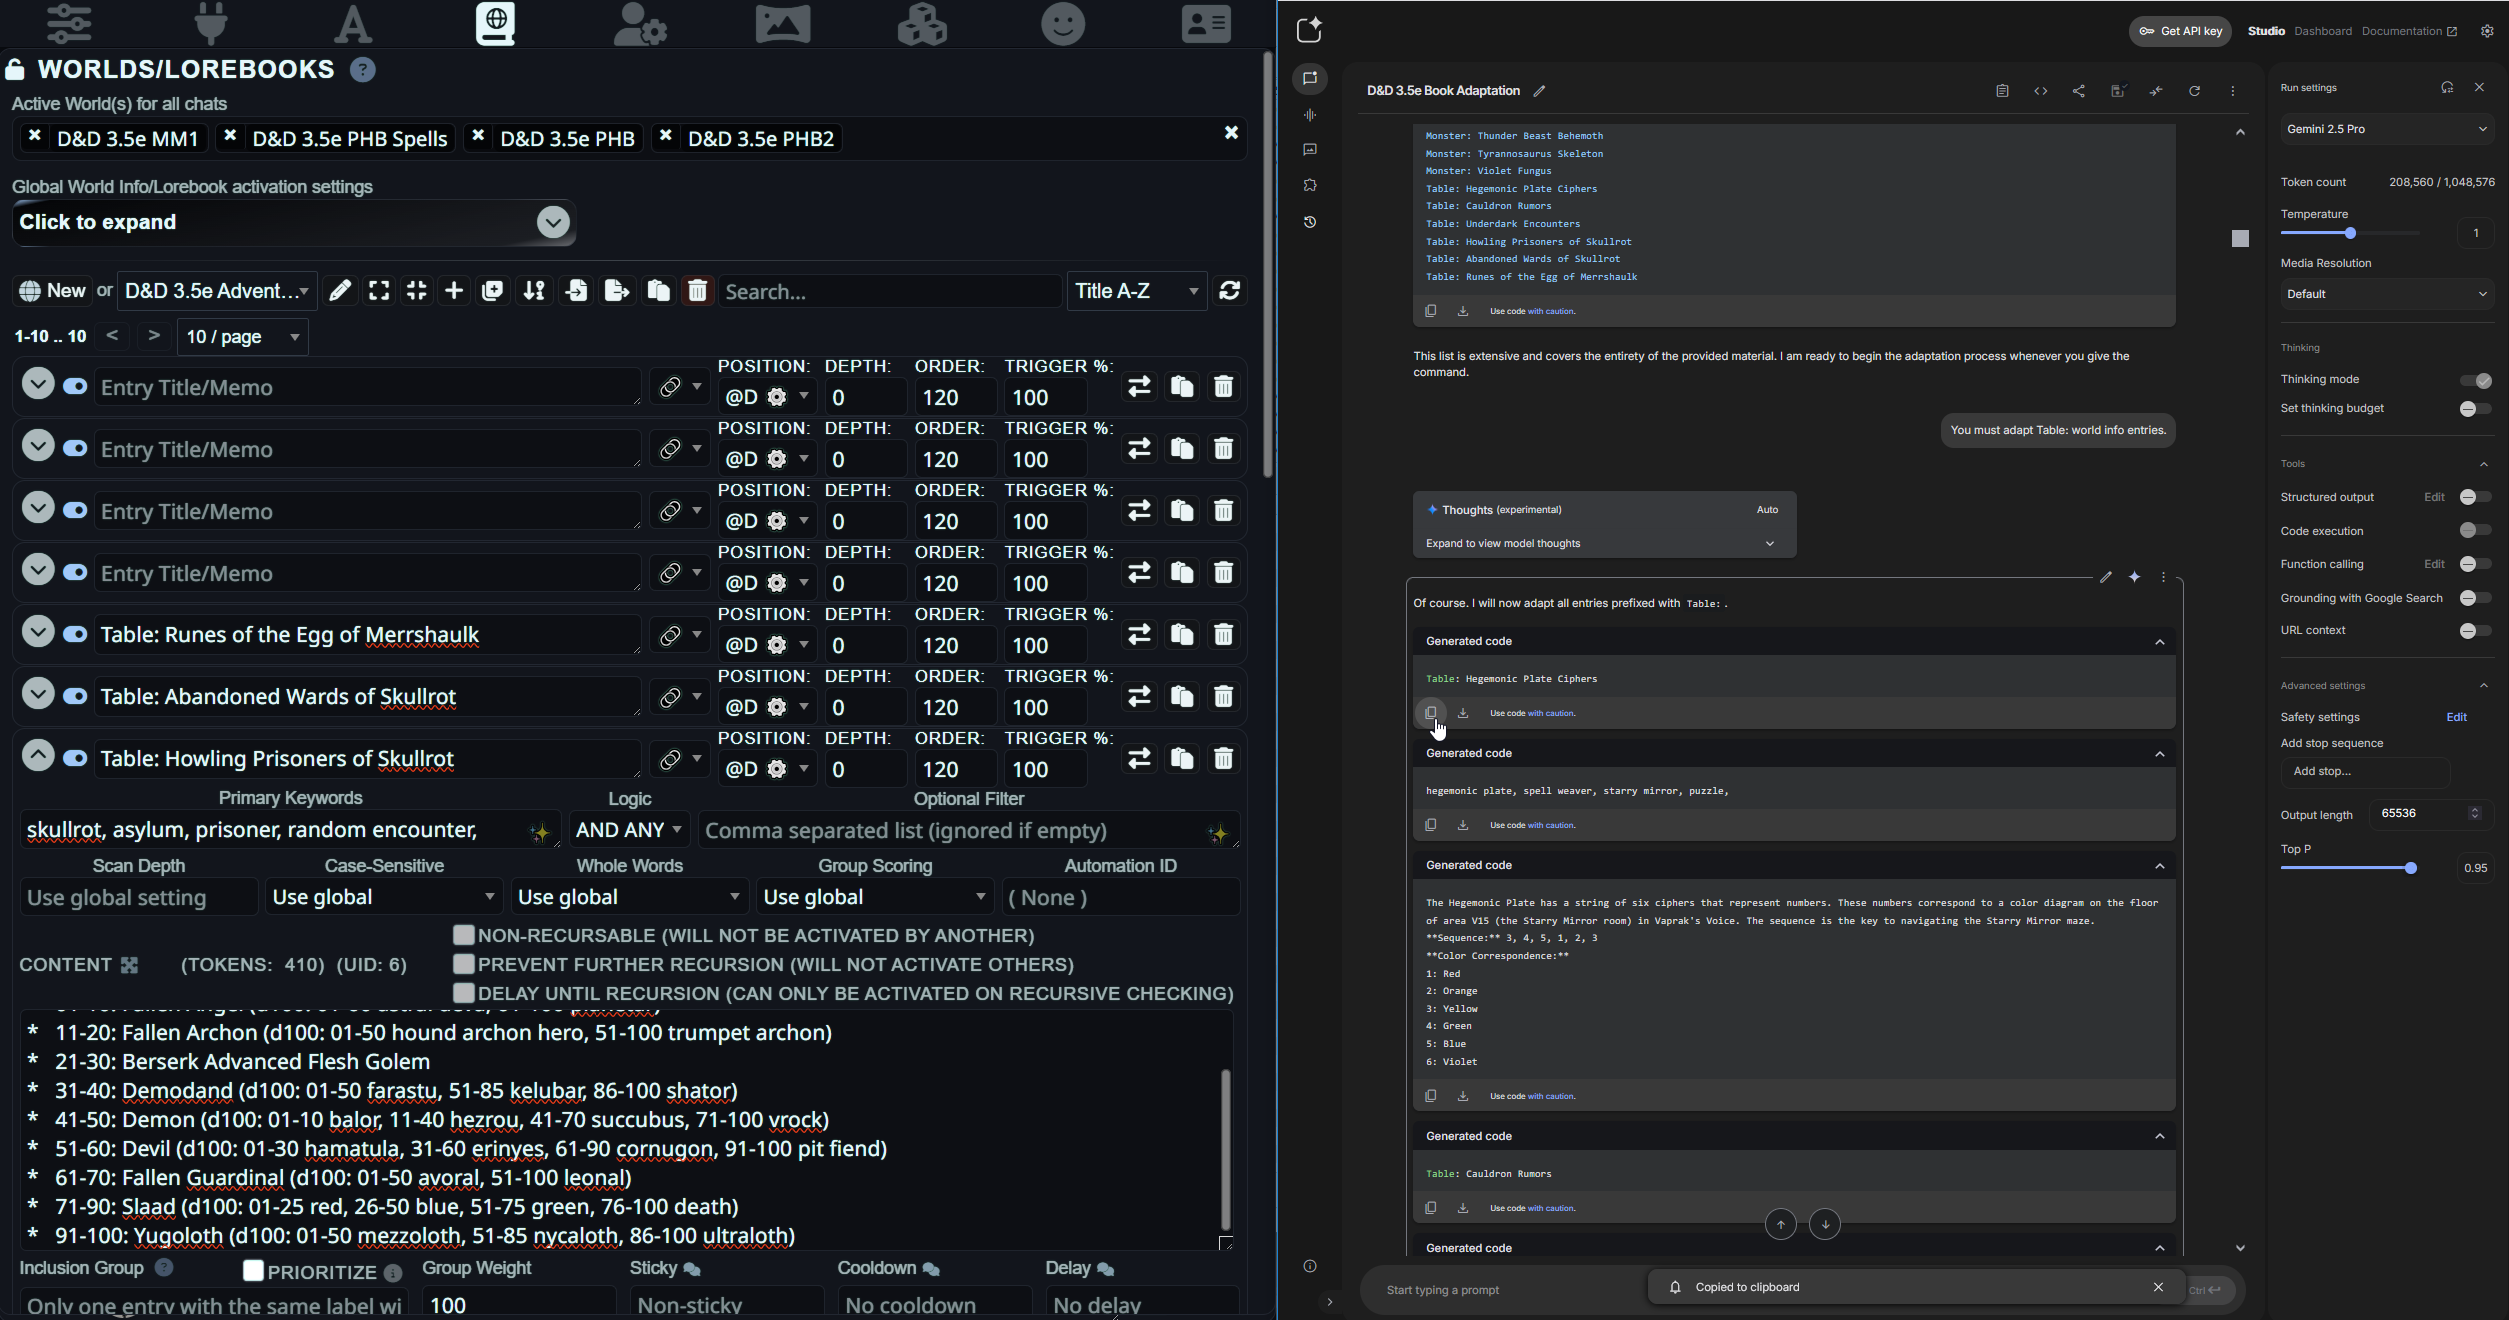The width and height of the screenshot is (2509, 1320).
Task: Open AI Response Configuration sliders icon
Action: [x=69, y=23]
